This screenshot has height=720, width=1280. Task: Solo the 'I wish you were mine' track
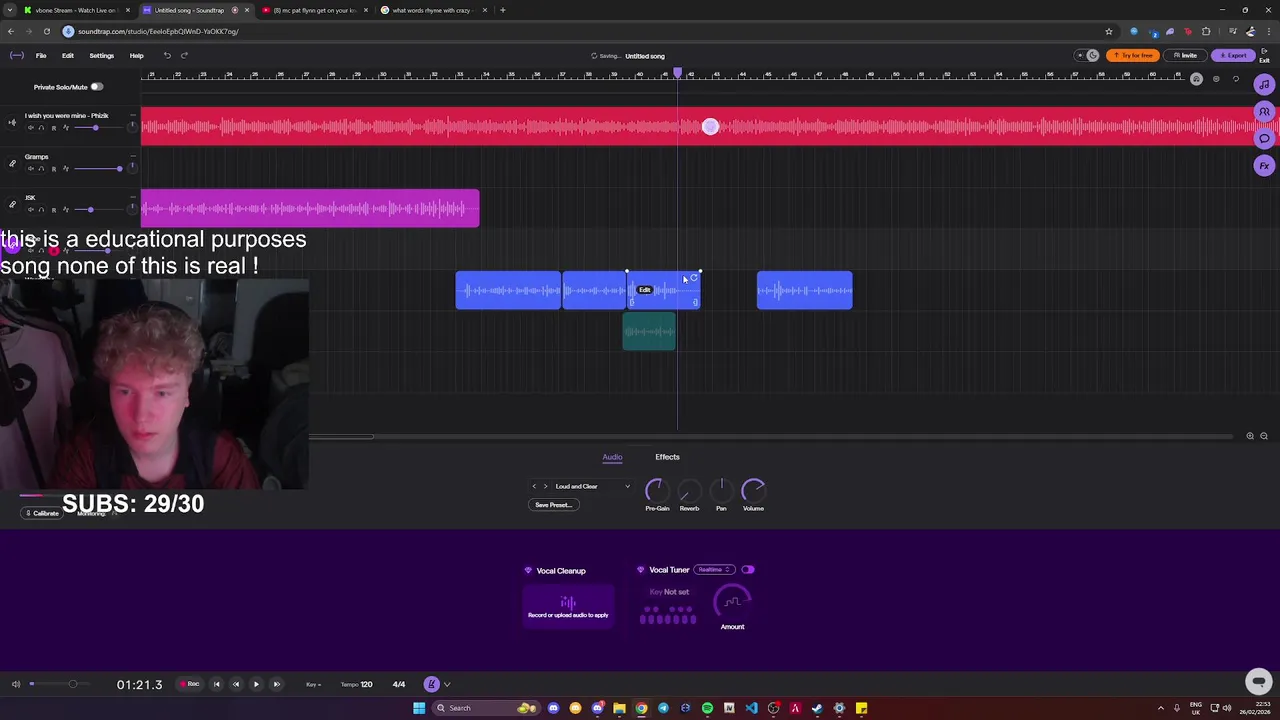click(41, 127)
